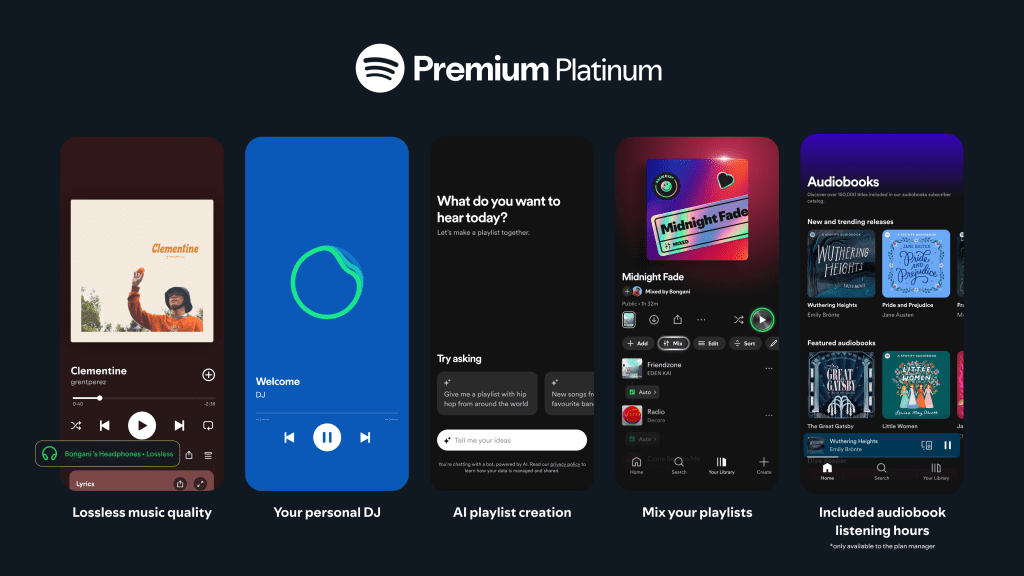1024x576 pixels.
Task: Share the Midnight Fade playlist
Action: (x=678, y=319)
